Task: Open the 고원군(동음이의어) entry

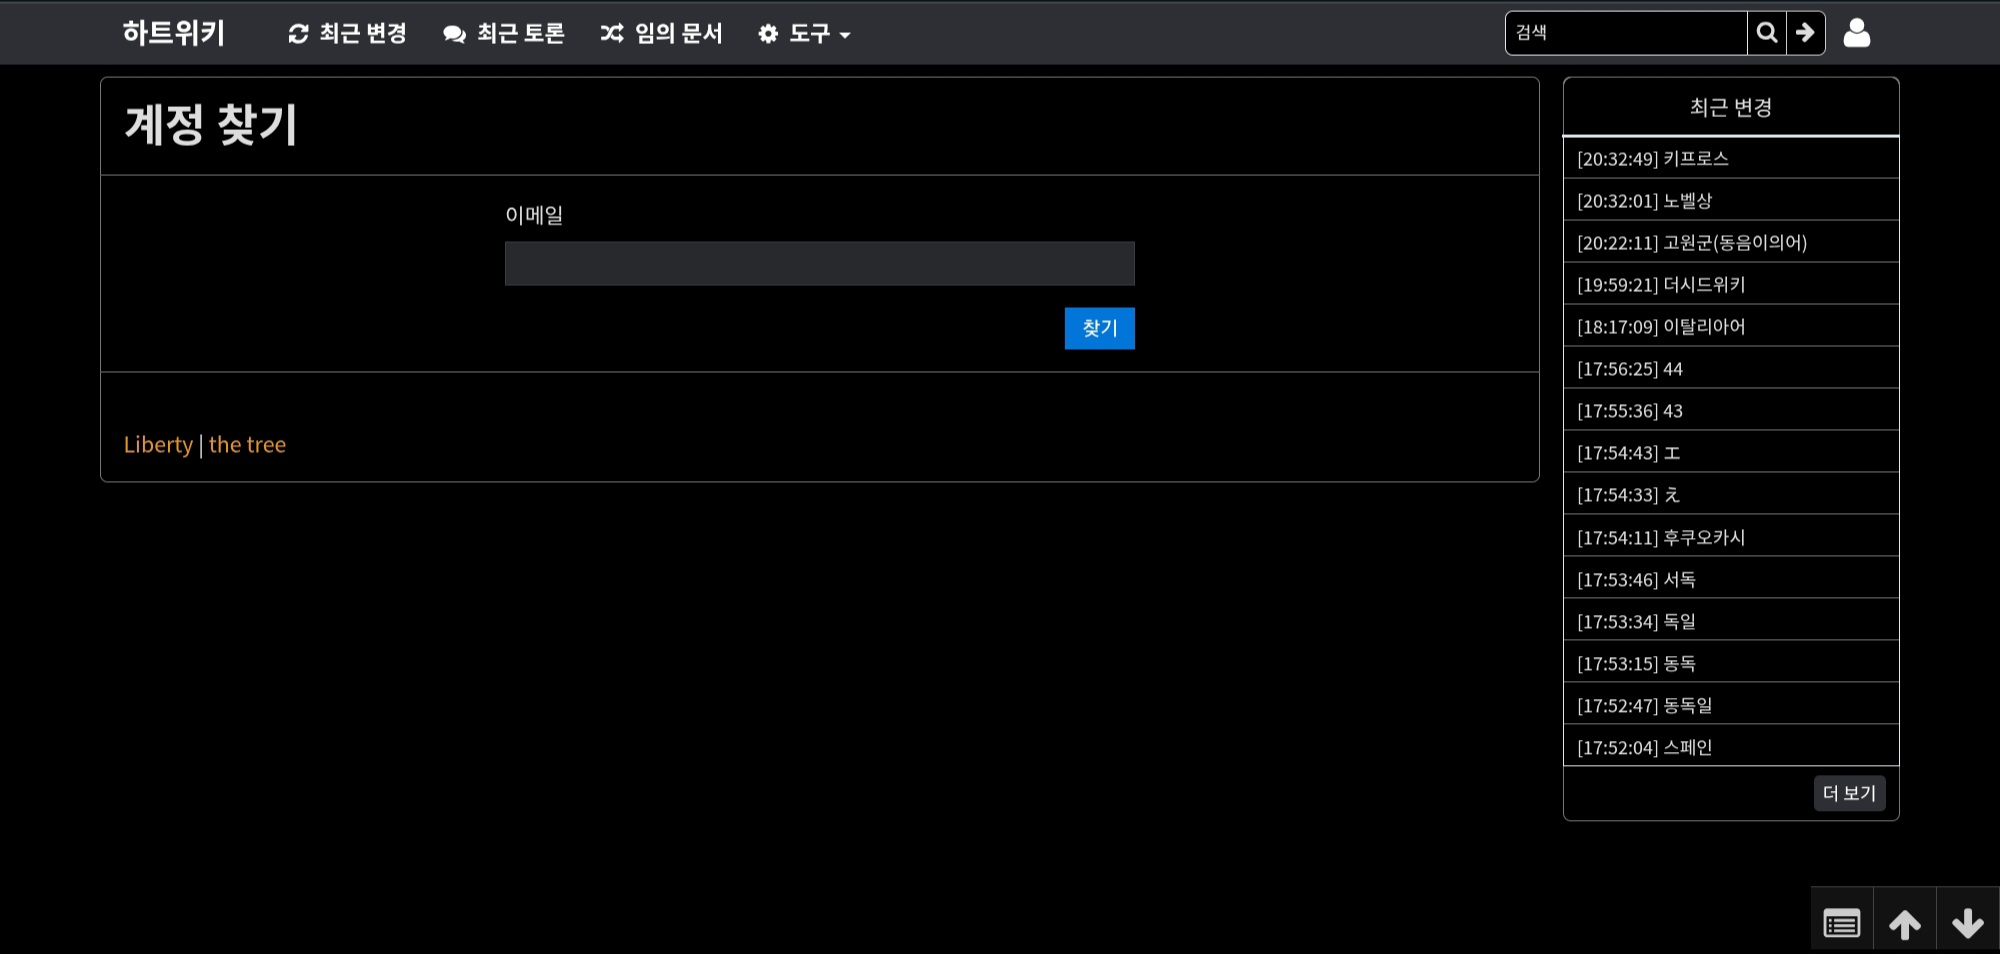Action: tap(1731, 242)
